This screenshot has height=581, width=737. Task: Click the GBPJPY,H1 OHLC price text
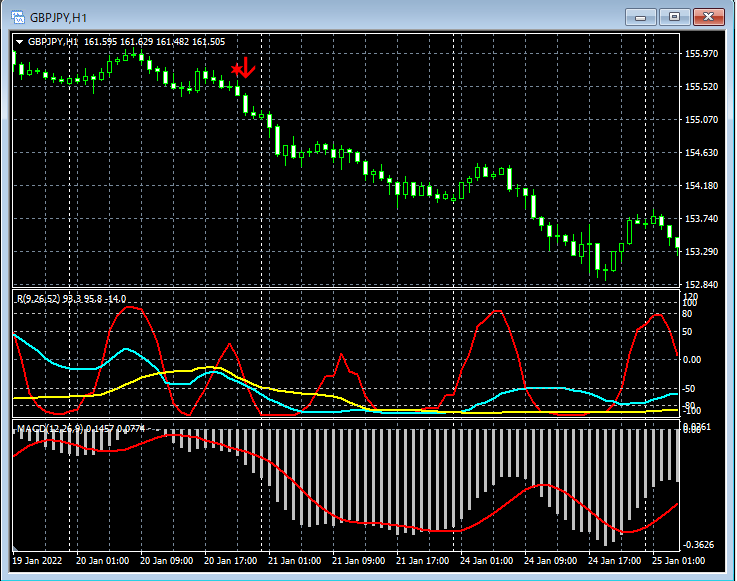154,42
